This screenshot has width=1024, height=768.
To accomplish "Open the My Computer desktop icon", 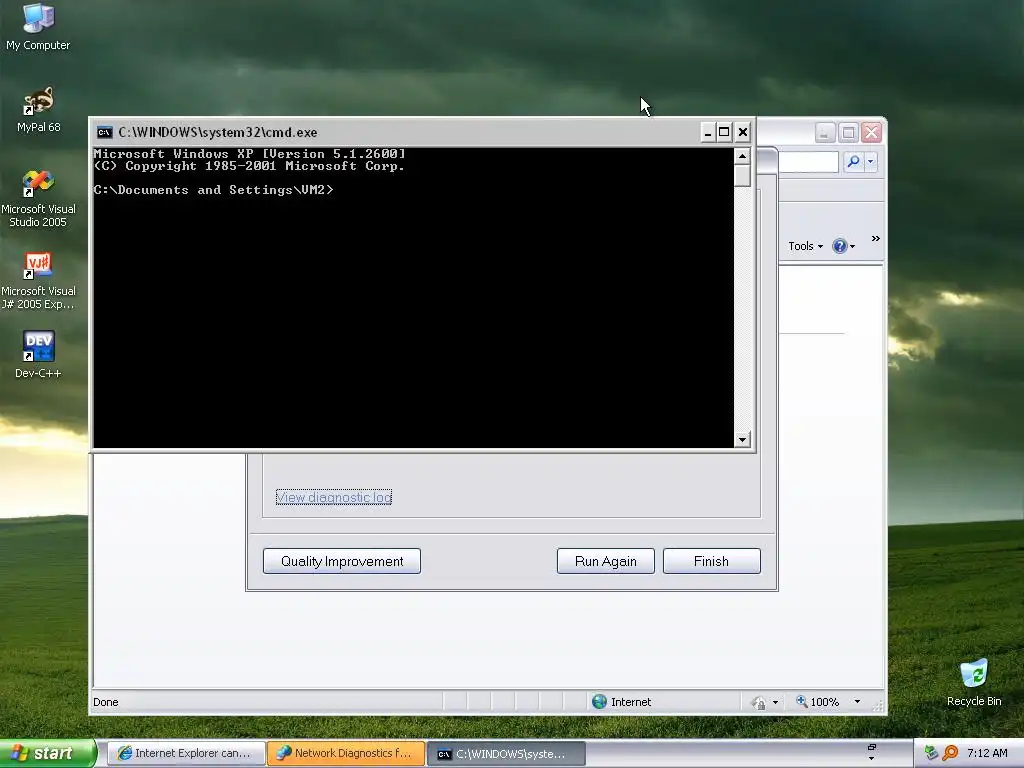I will pos(38,27).
